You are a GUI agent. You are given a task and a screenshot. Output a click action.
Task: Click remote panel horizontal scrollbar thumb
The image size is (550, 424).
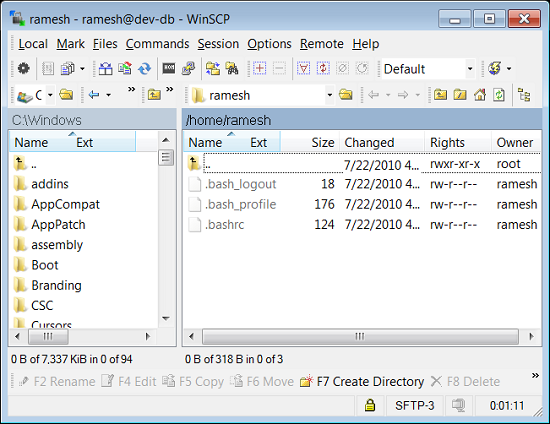[360, 336]
